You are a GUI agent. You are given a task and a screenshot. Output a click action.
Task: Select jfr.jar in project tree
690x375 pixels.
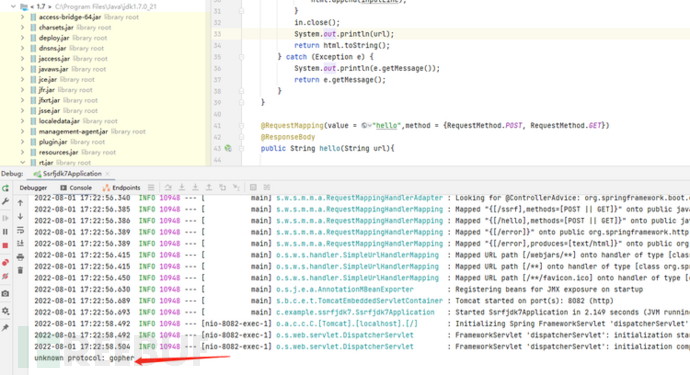46,90
